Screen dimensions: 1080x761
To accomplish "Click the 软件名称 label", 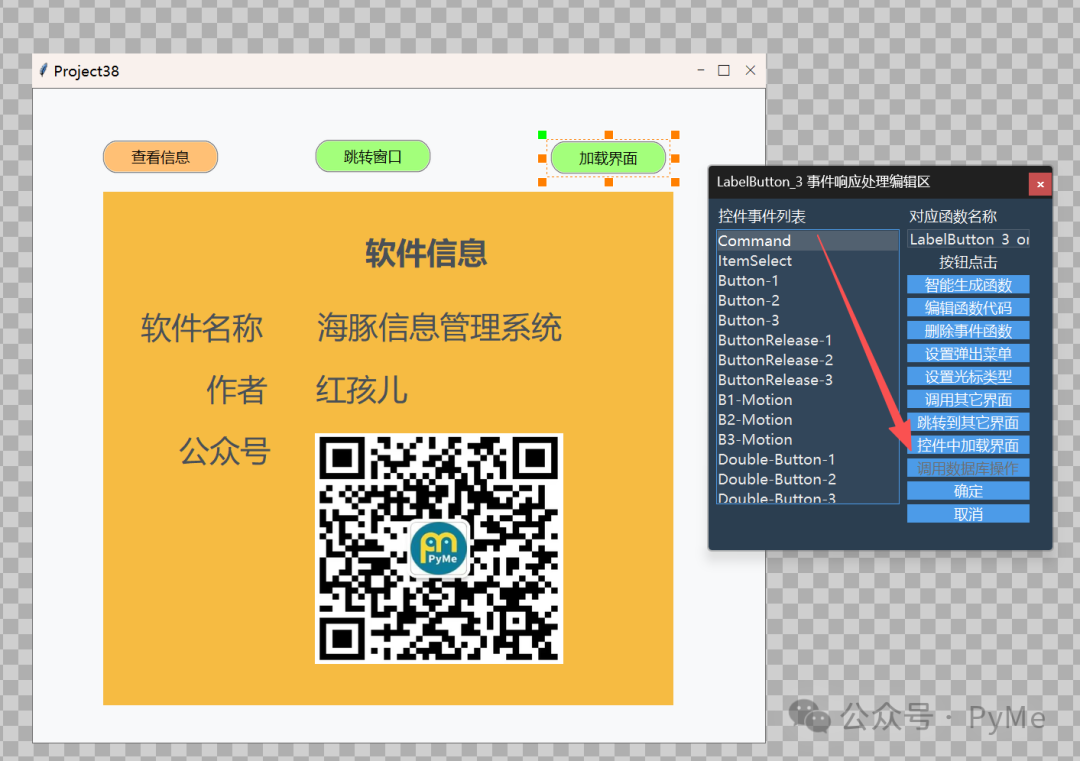I will 202,328.
